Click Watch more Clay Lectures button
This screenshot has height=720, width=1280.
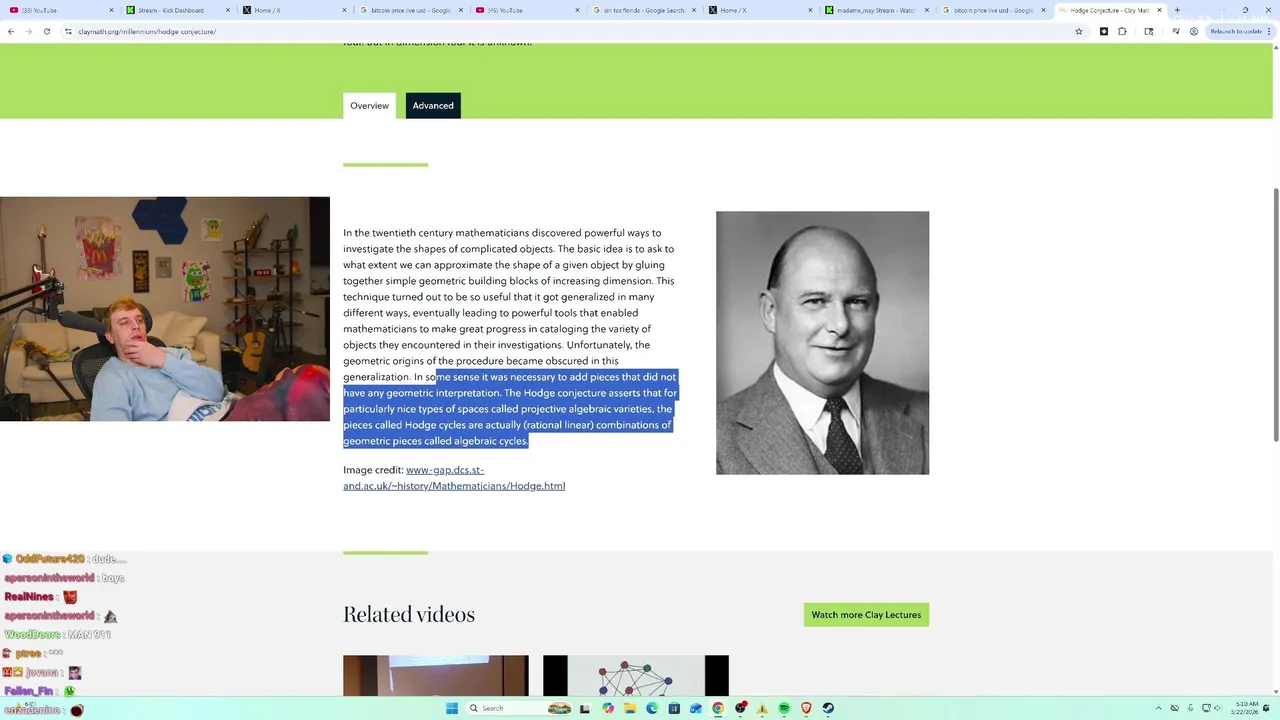(x=866, y=615)
